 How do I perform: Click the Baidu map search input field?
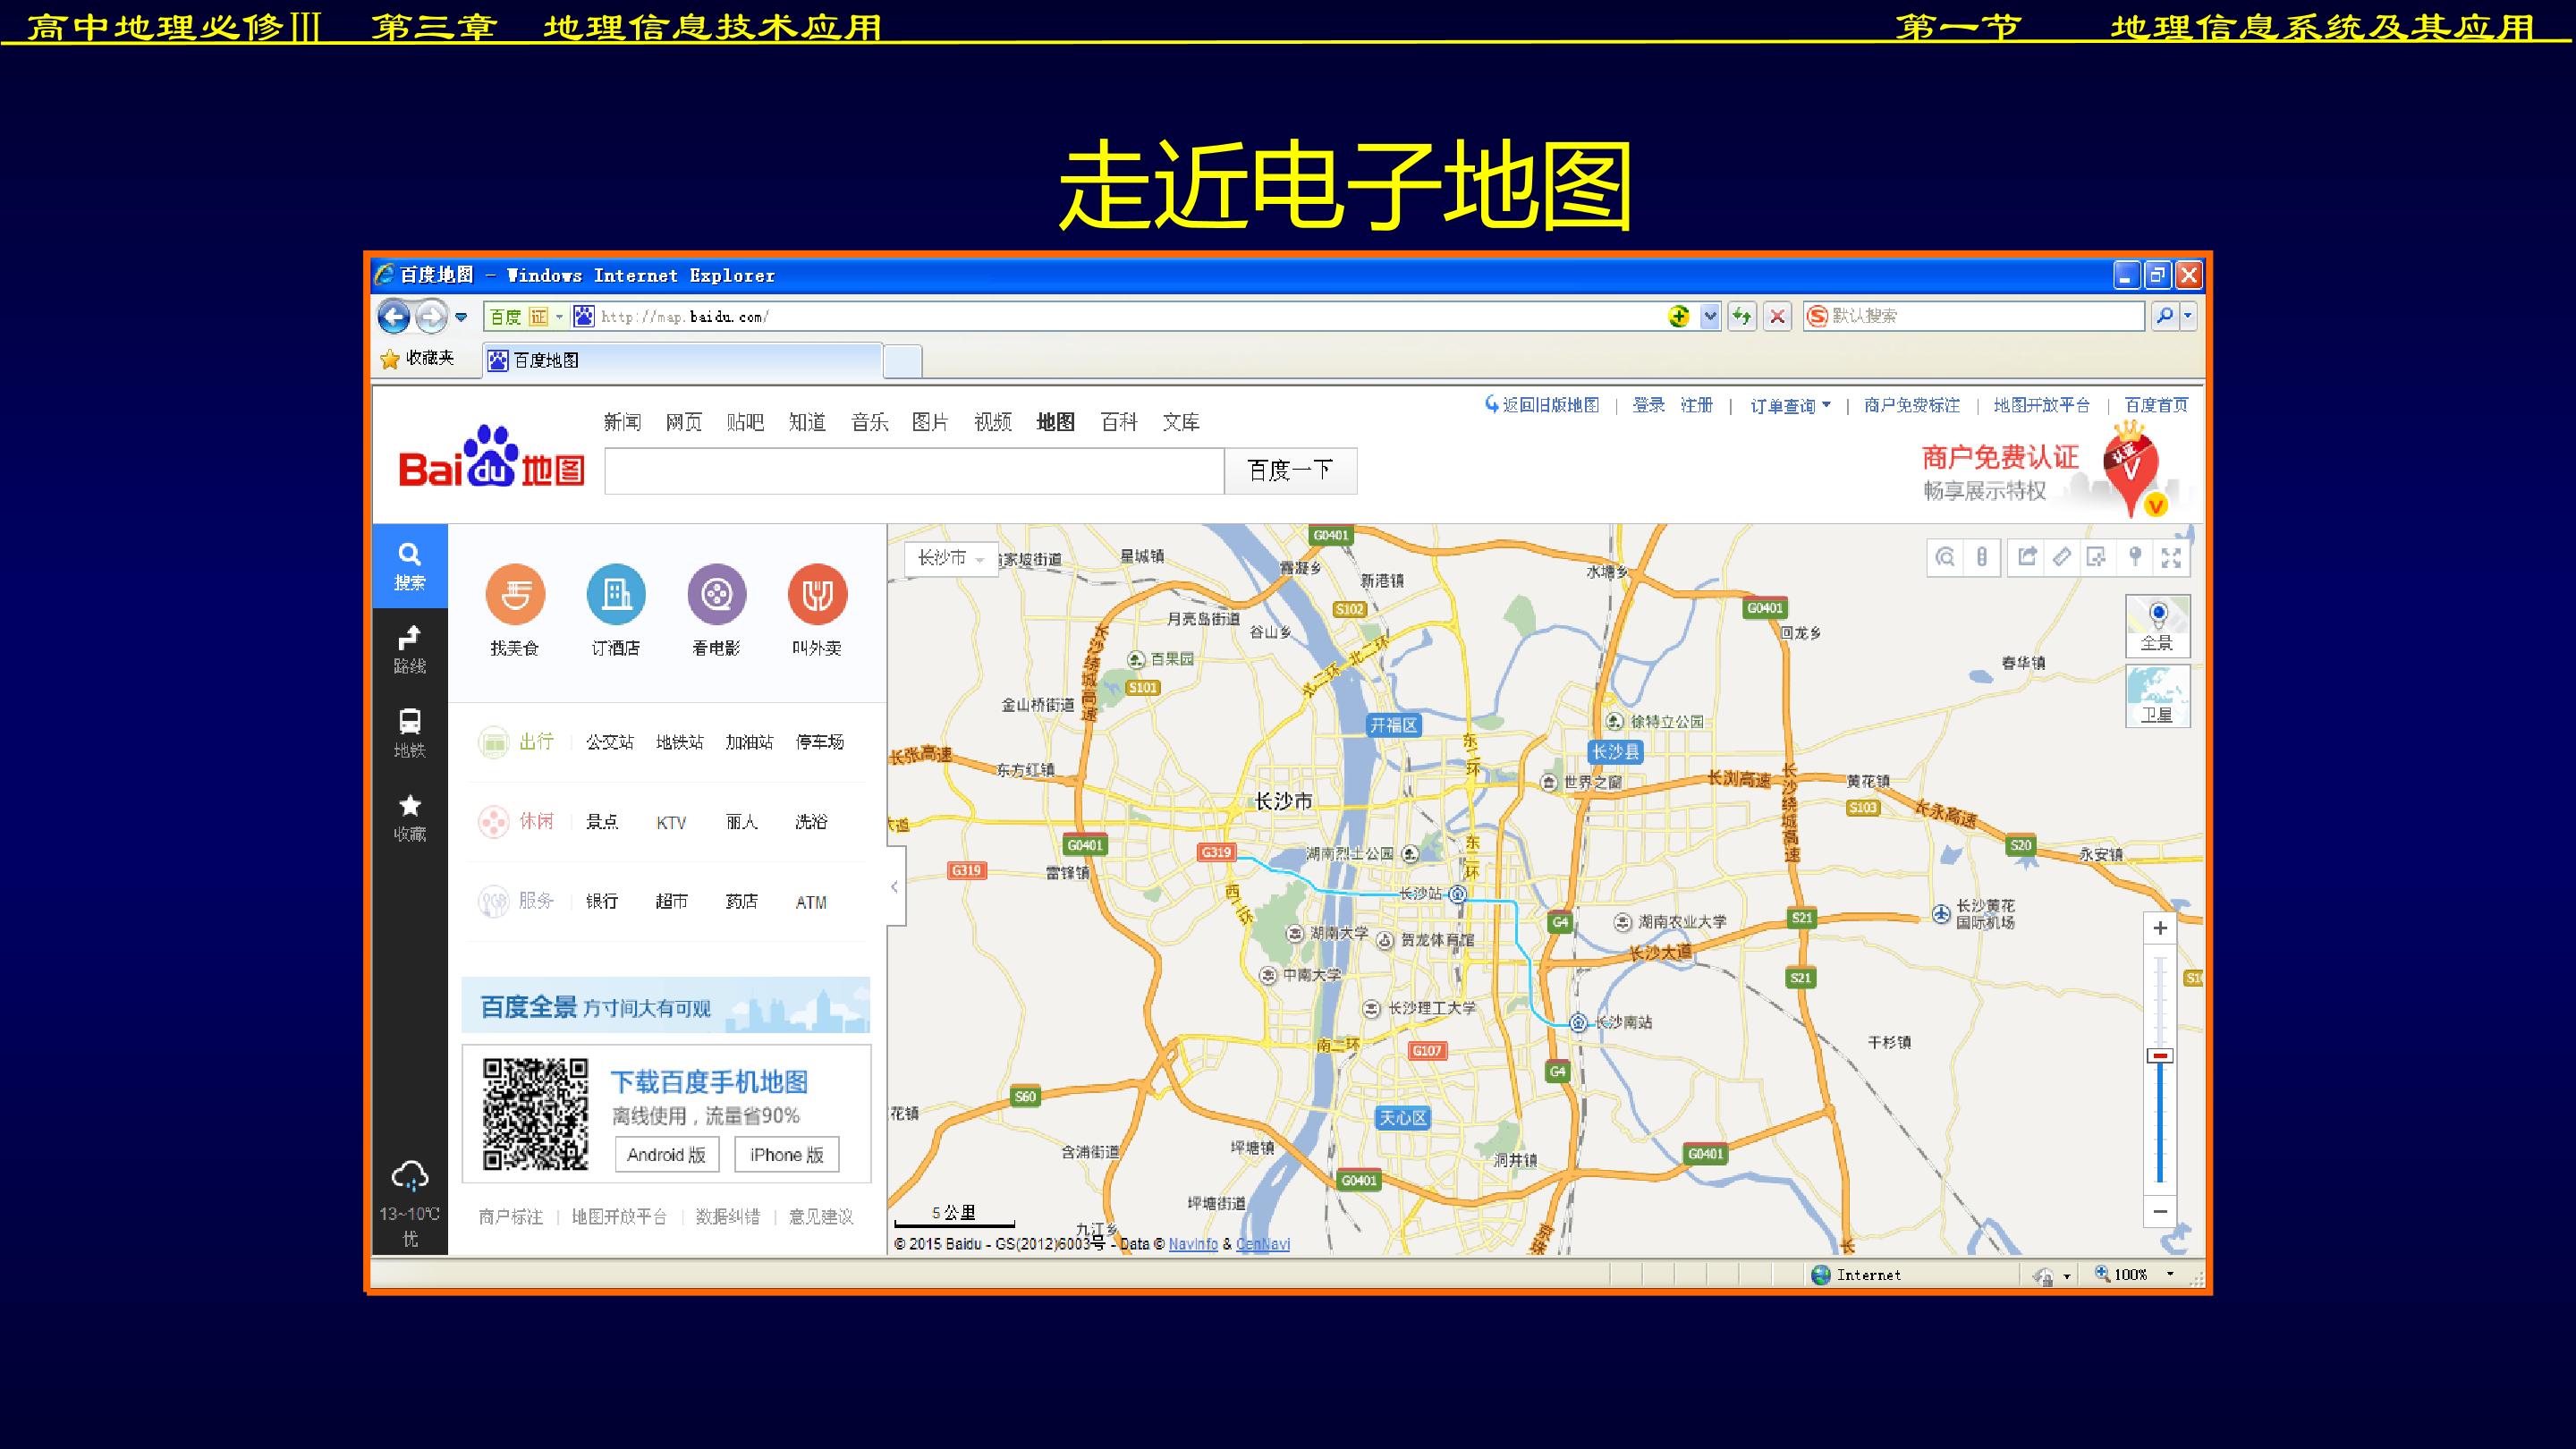[x=915, y=471]
